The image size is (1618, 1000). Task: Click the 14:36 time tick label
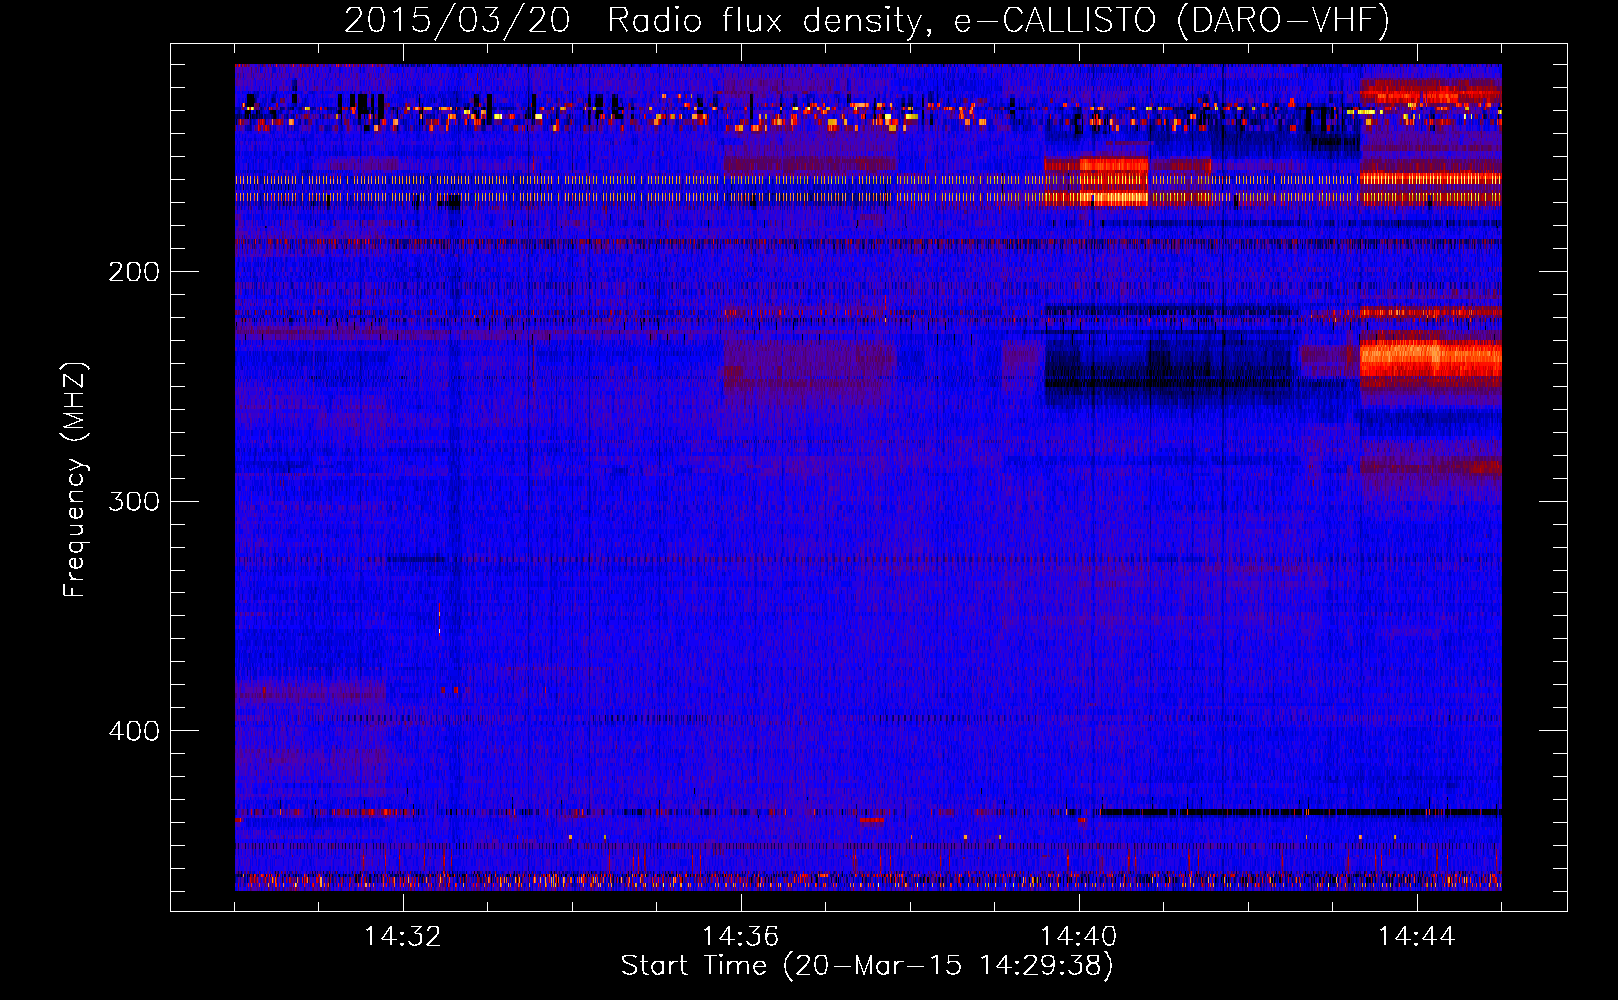click(741, 937)
